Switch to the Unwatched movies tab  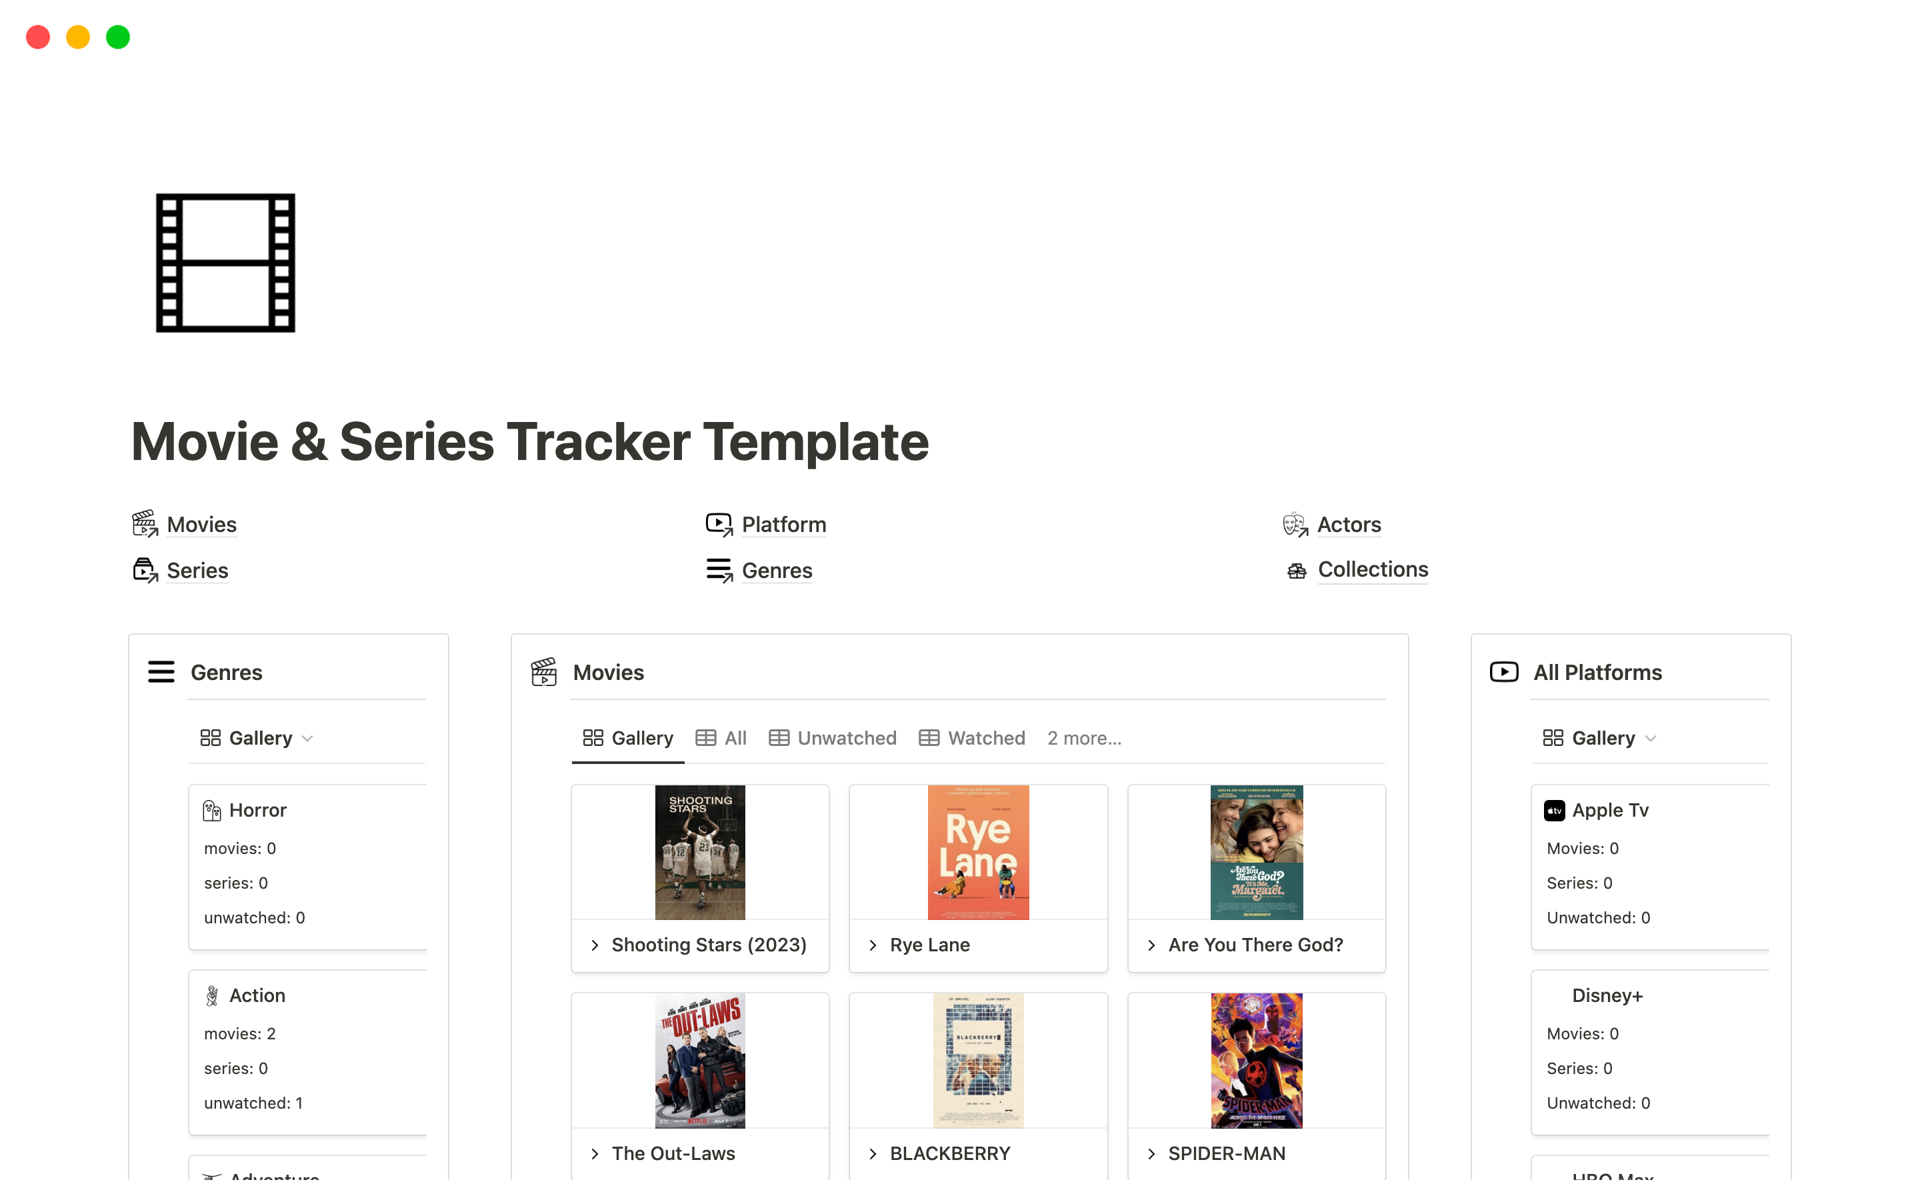point(833,738)
